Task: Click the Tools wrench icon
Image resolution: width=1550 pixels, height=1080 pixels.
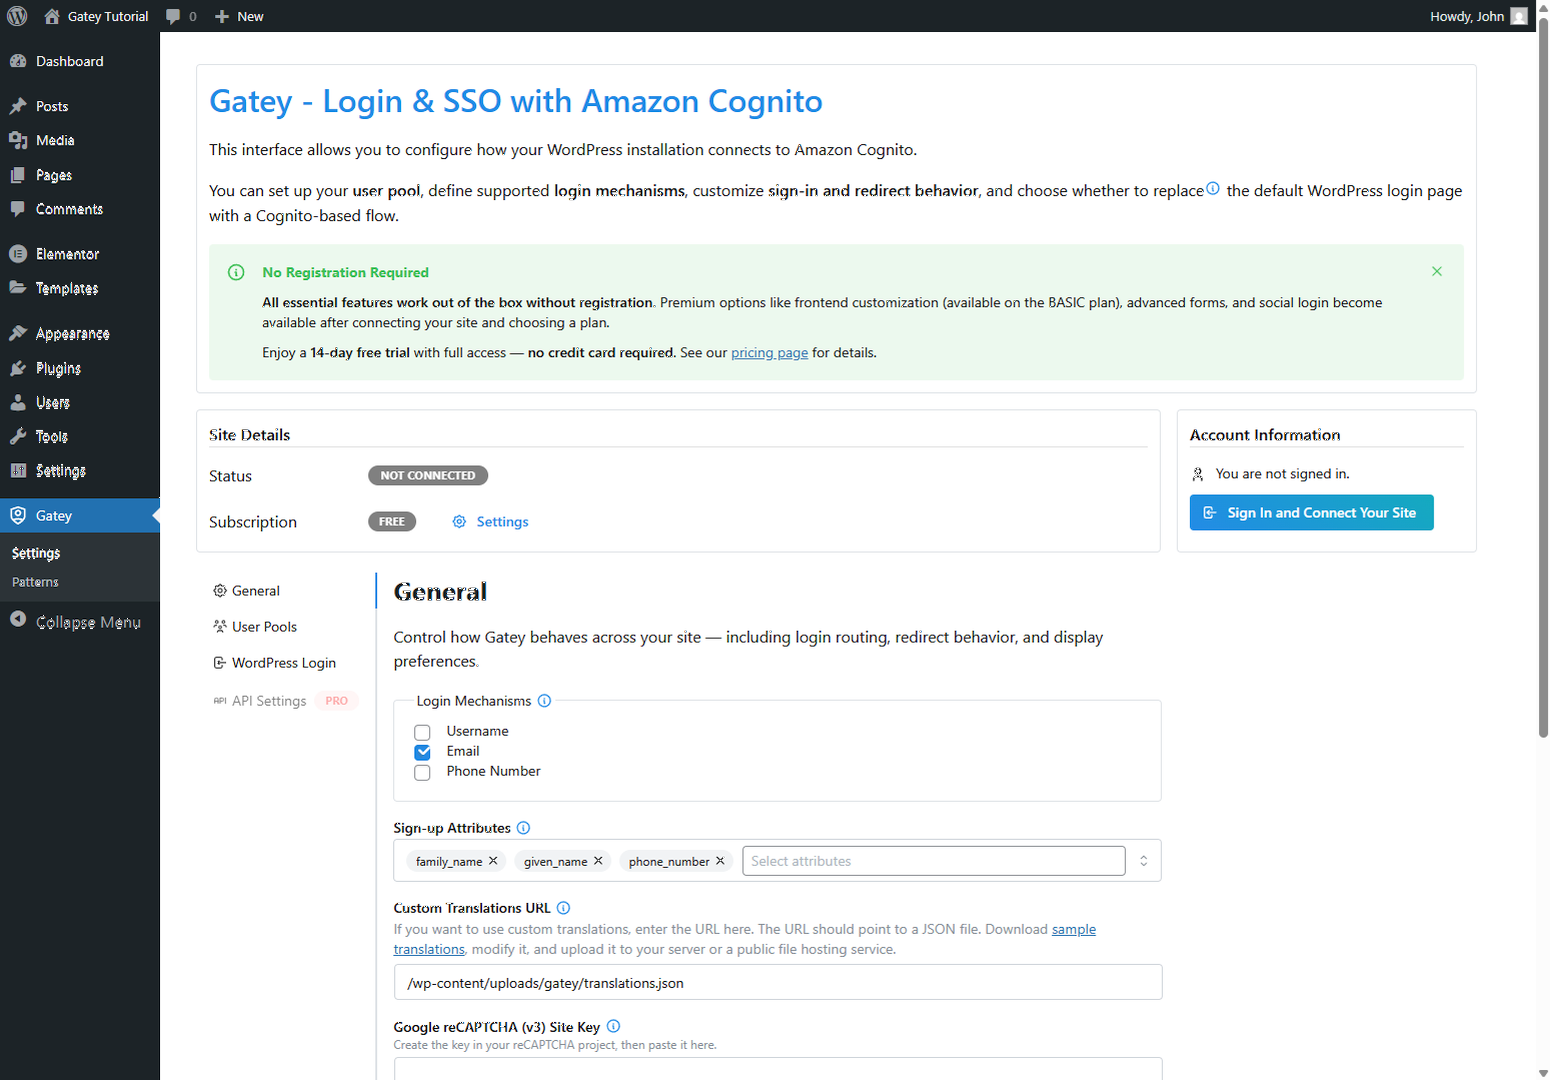Action: [x=18, y=436]
